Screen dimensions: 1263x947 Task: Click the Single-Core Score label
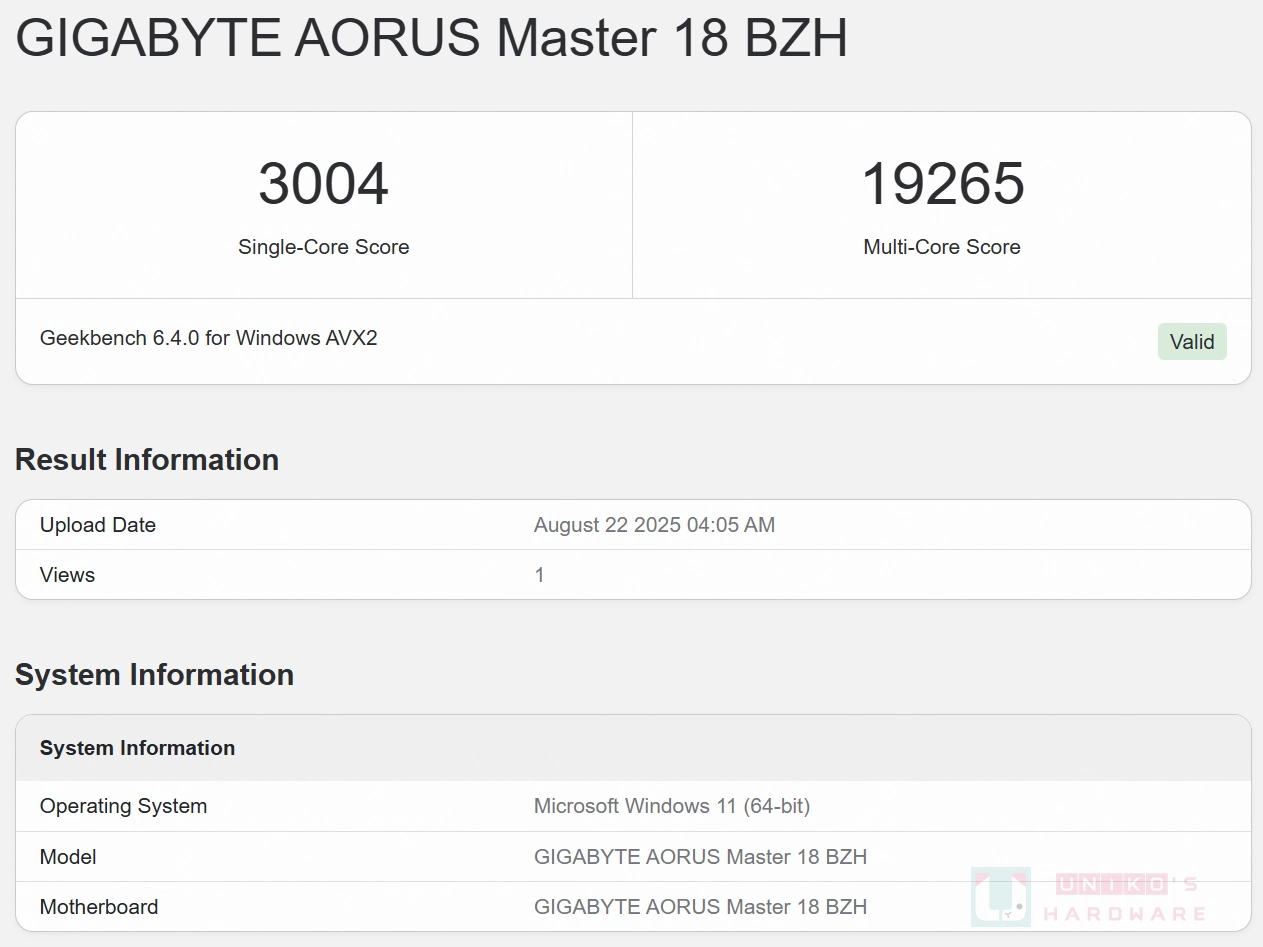coord(323,247)
